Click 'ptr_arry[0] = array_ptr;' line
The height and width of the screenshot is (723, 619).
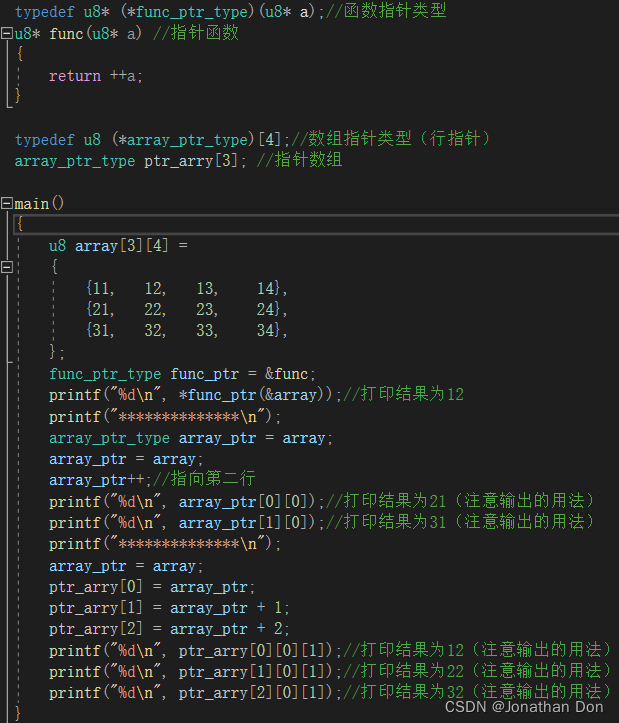point(152,587)
